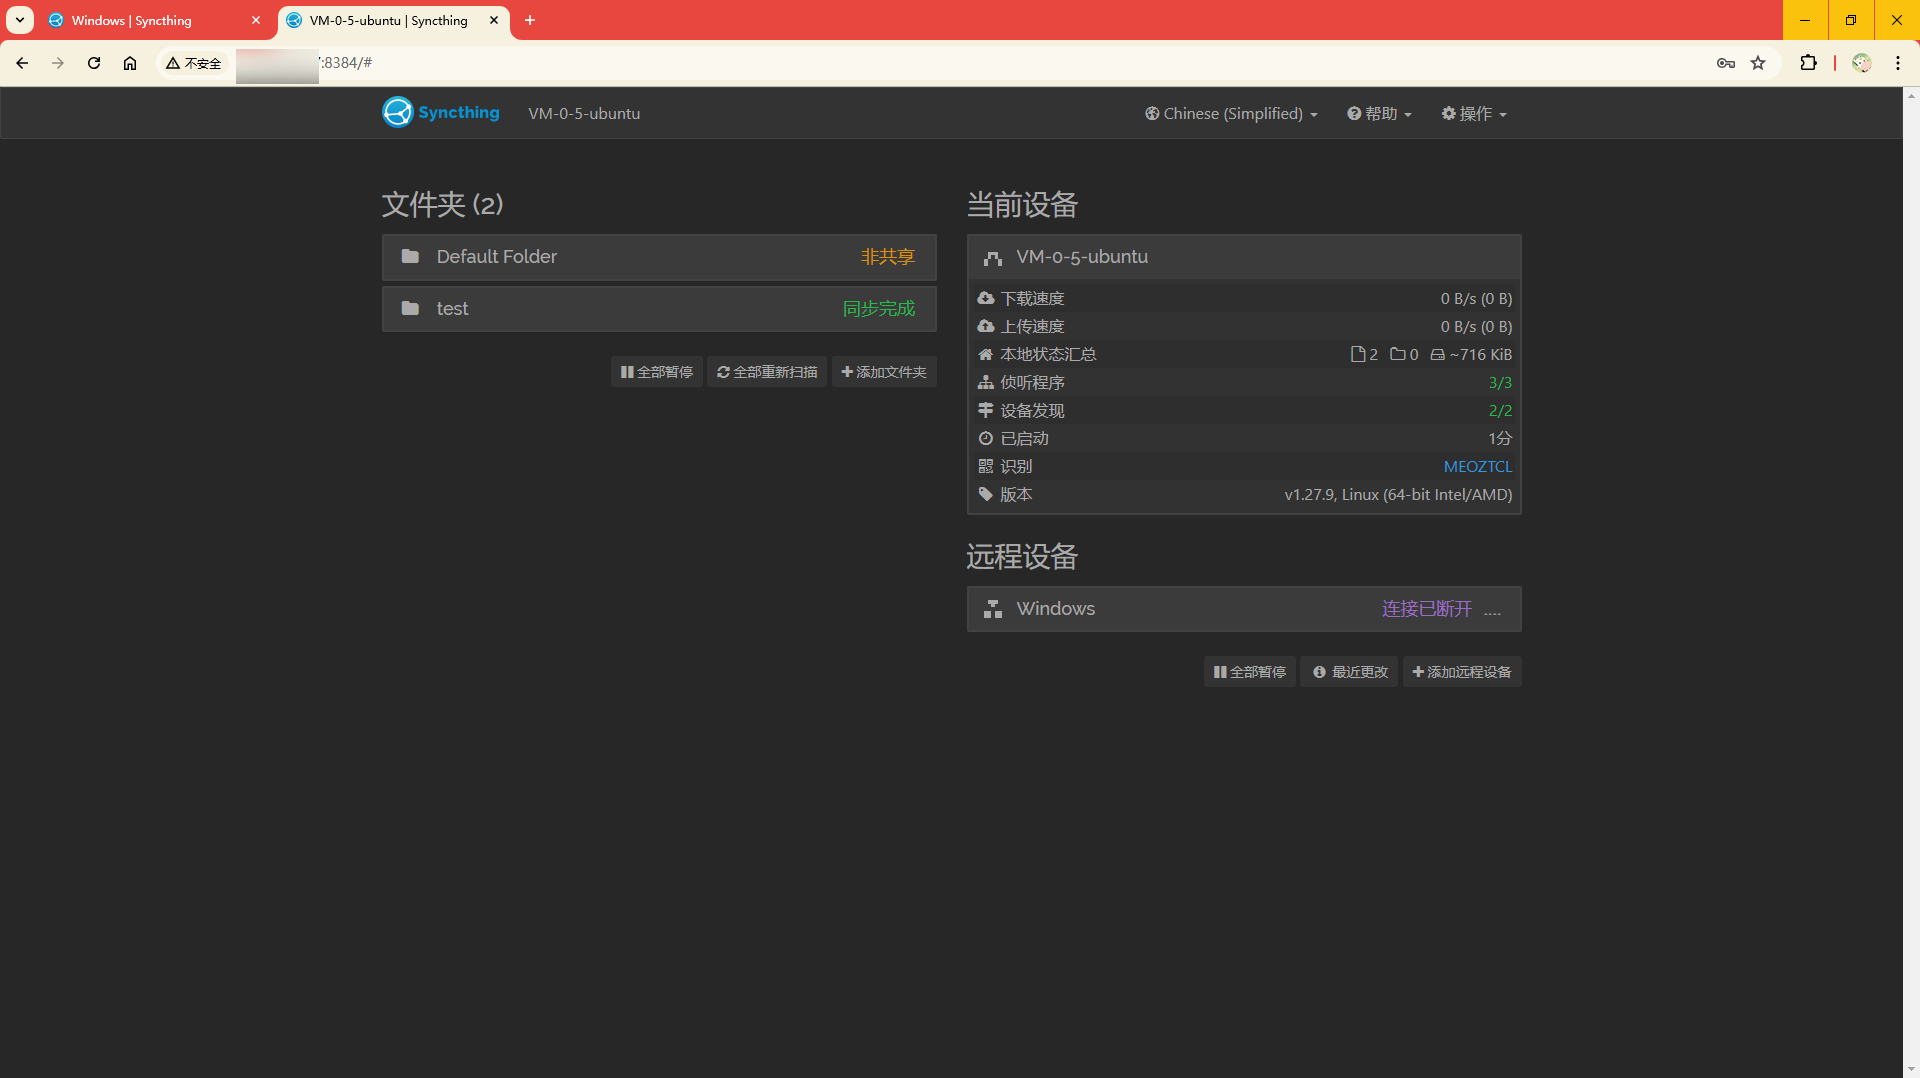Click the upload speed cloud icon
This screenshot has height=1078, width=1920.
click(986, 326)
